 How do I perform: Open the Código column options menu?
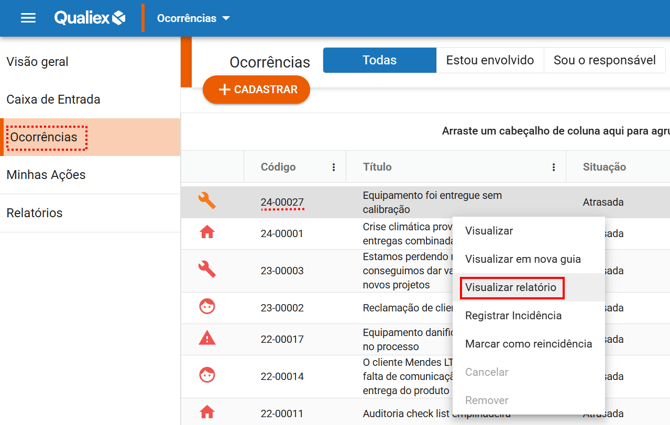tap(334, 167)
